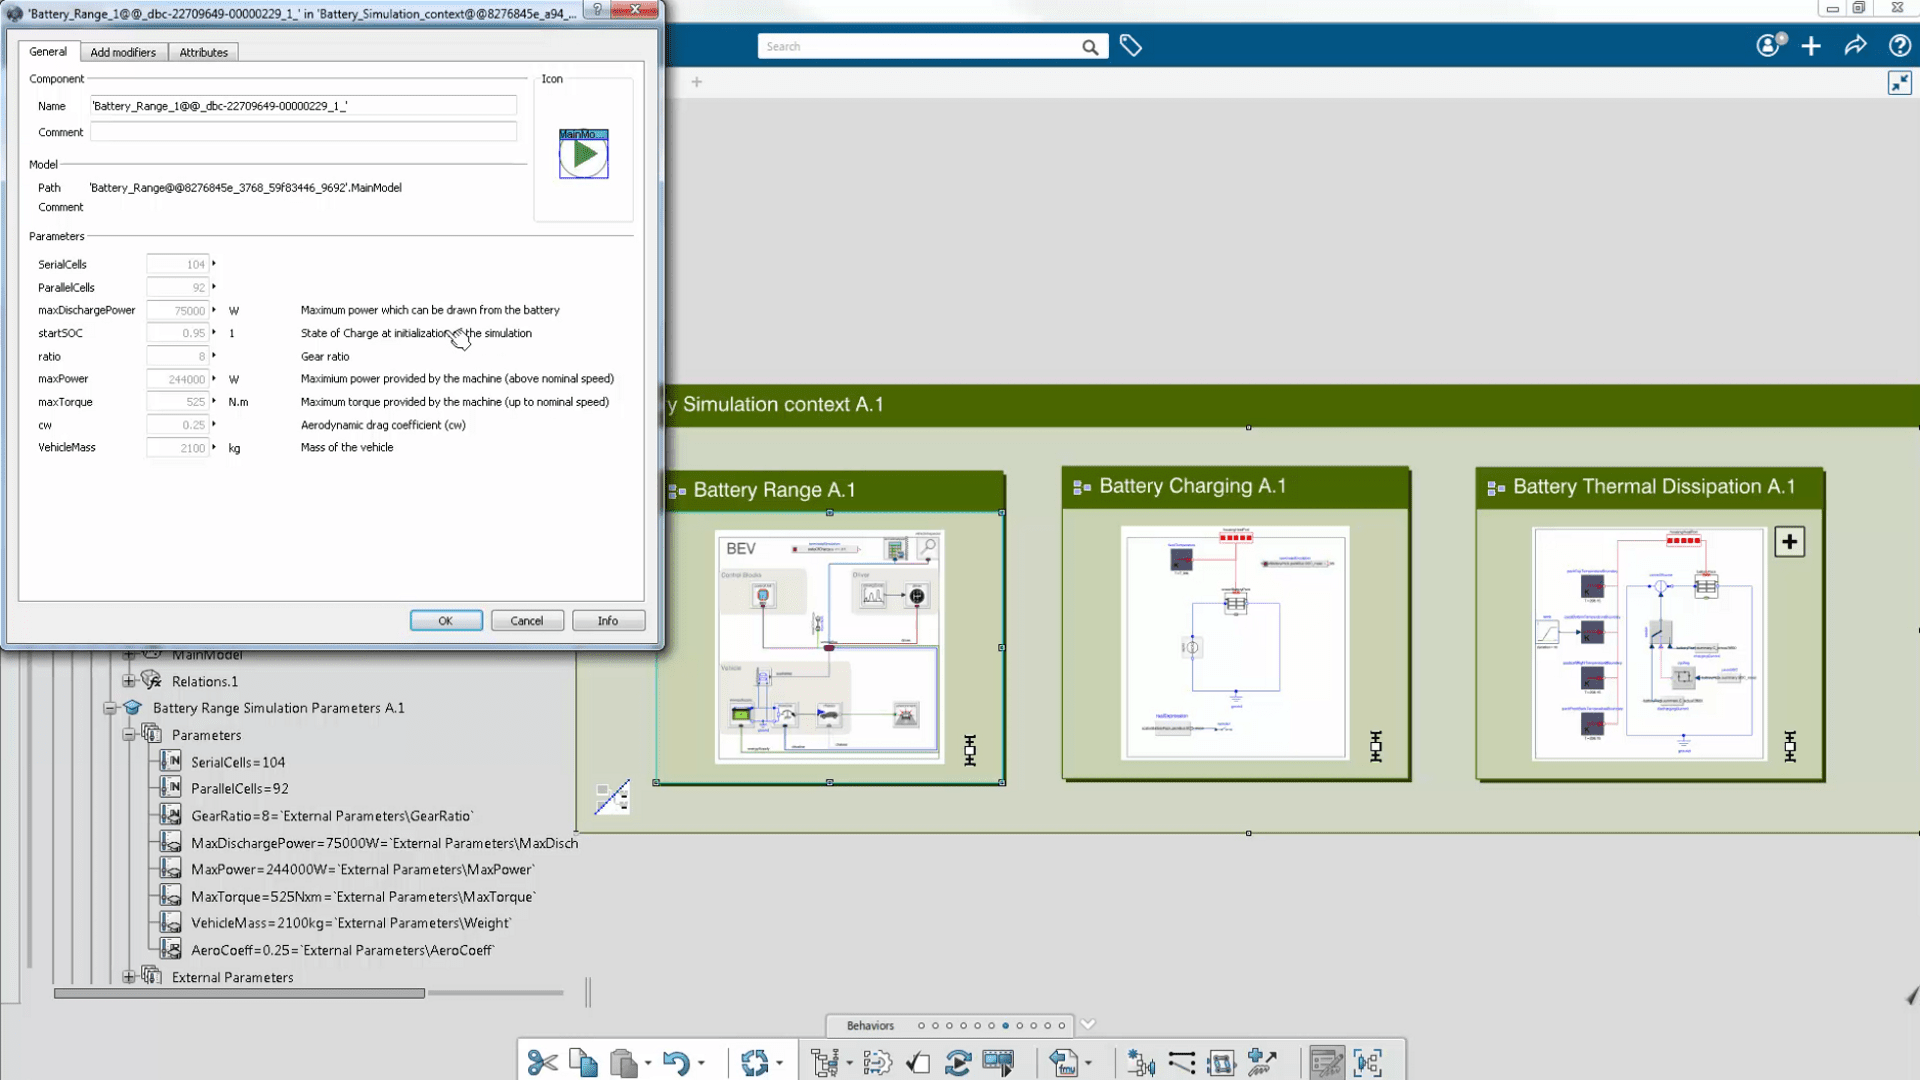Viewport: 1920px width, 1080px height.
Task: Select the Attributes tab
Action: click(203, 51)
